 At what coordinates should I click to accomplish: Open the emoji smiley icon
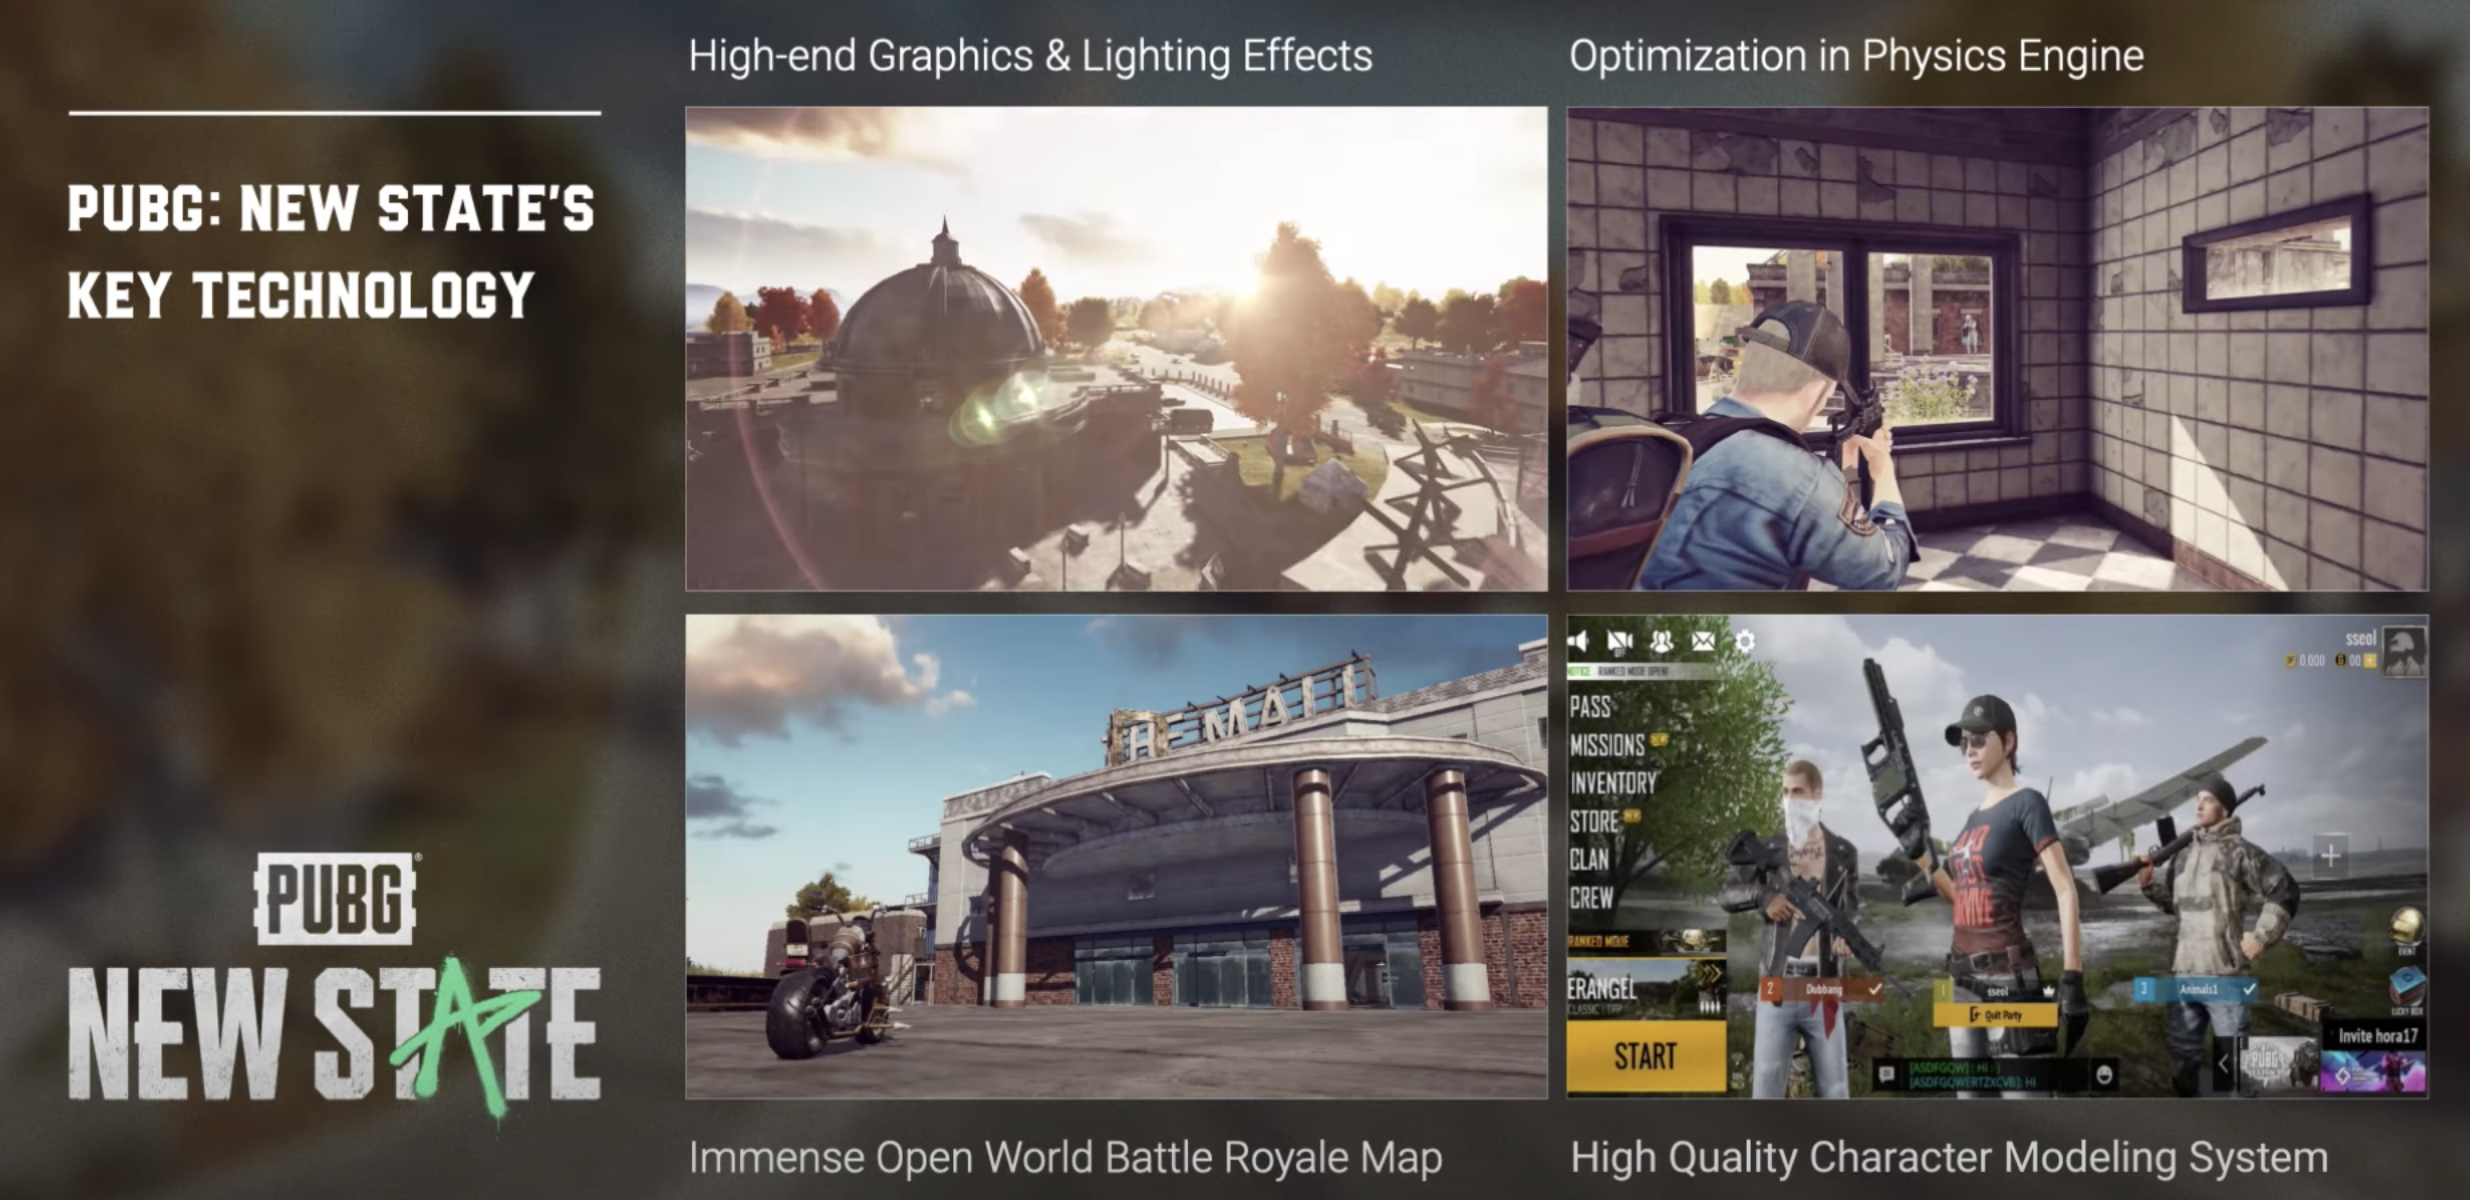2104,1075
